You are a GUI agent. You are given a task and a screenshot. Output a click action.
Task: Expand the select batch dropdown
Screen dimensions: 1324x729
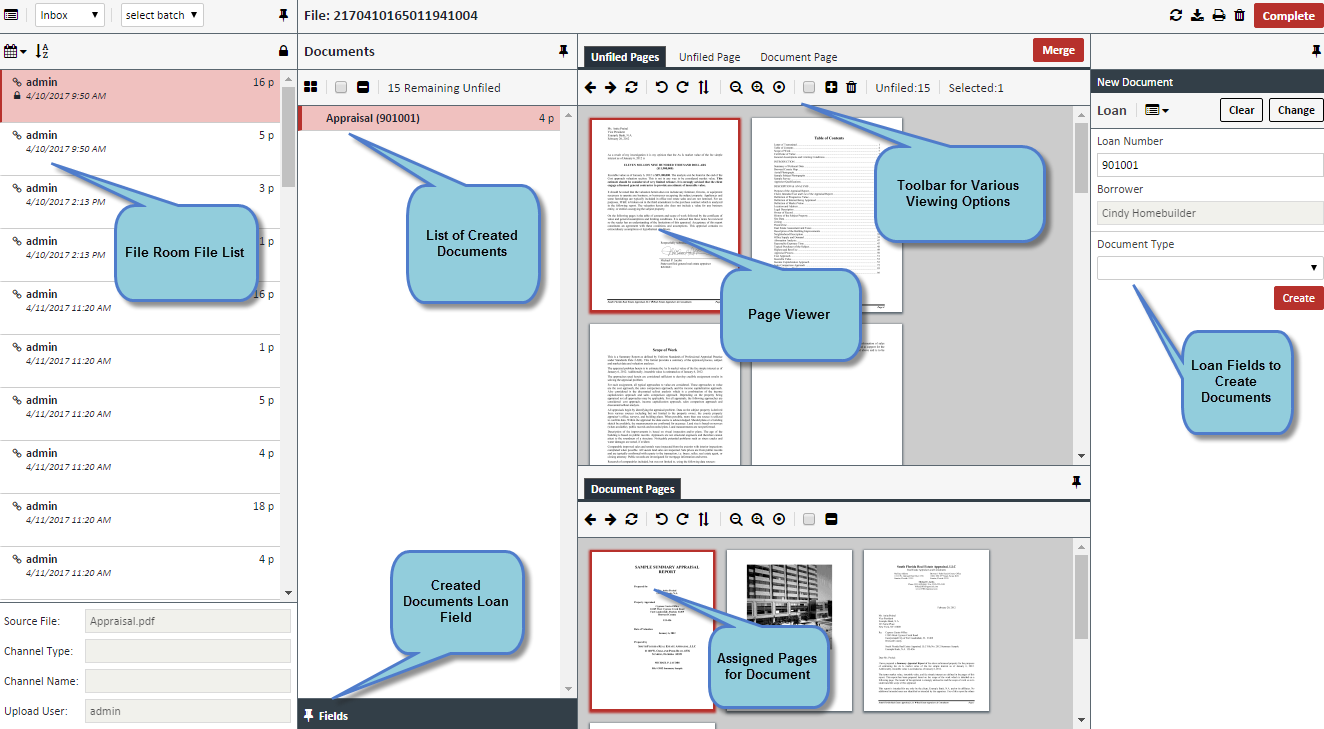pyautogui.click(x=162, y=15)
